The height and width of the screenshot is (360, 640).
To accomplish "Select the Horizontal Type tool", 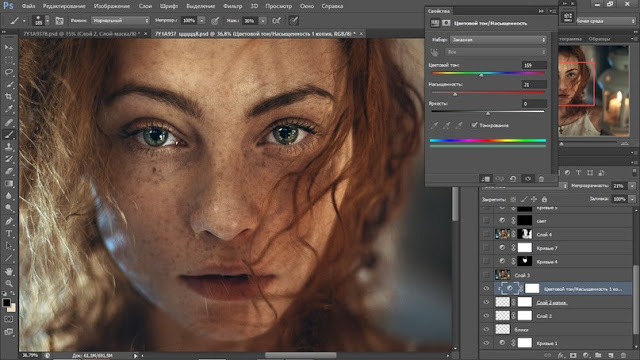I will [x=9, y=234].
